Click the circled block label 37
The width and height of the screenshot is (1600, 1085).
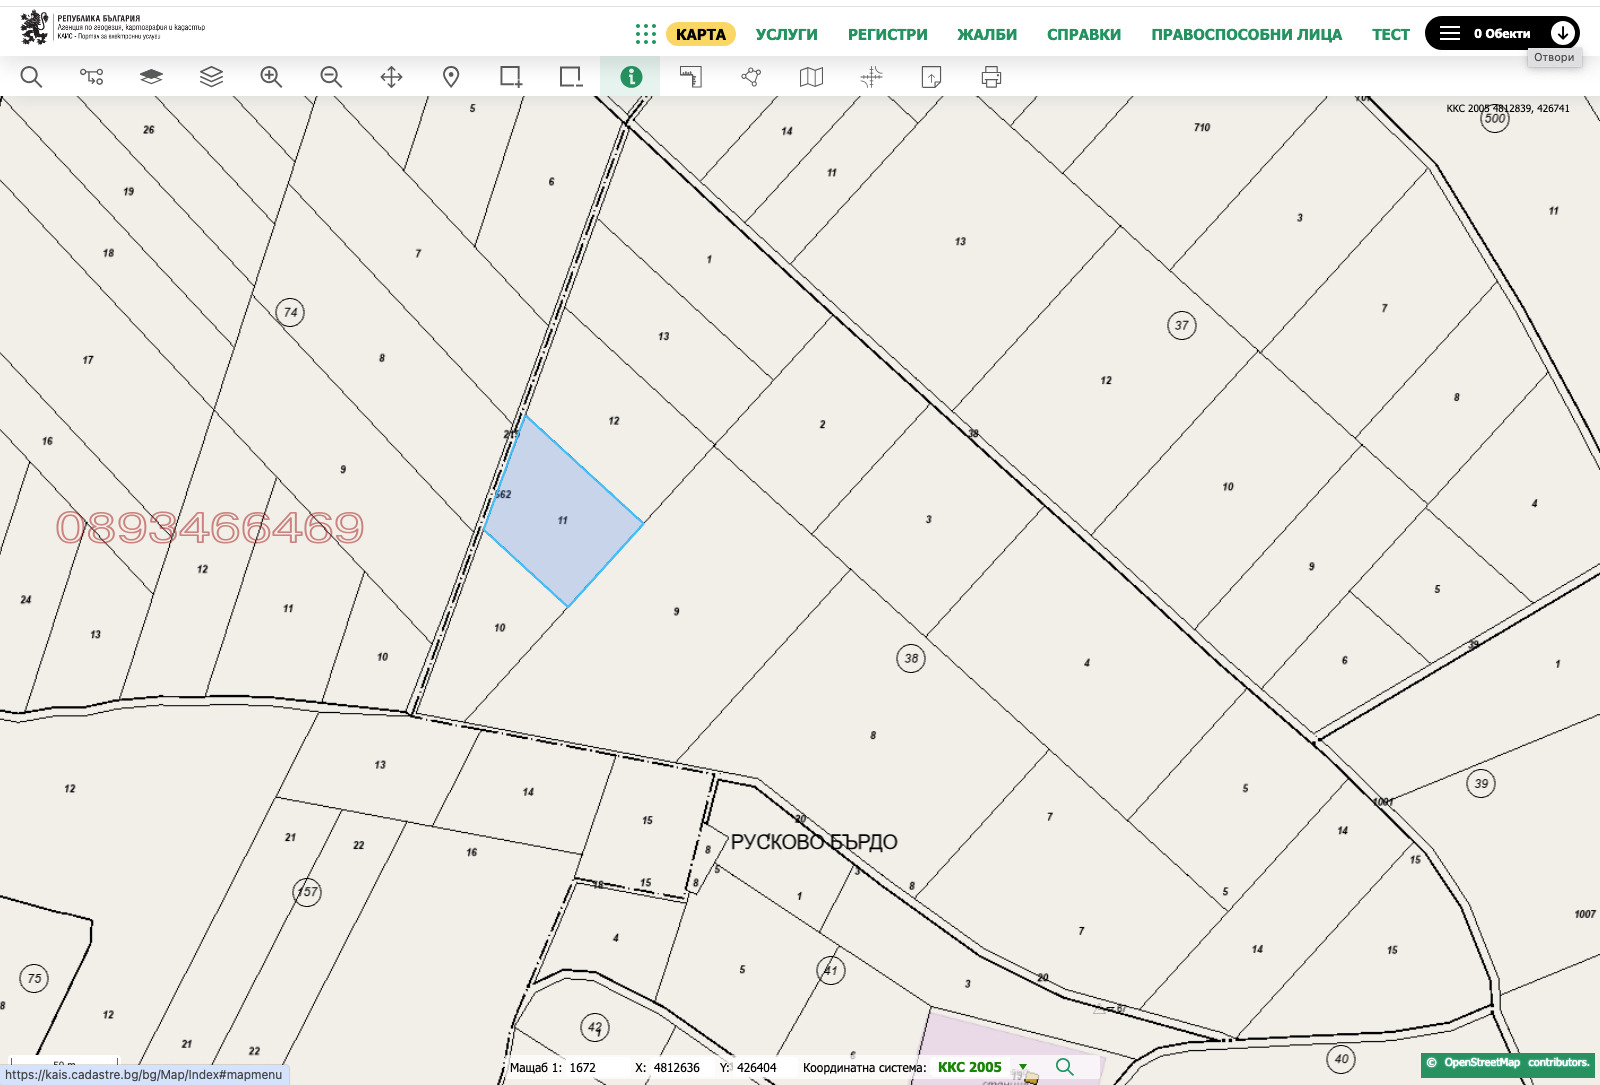coord(1182,325)
